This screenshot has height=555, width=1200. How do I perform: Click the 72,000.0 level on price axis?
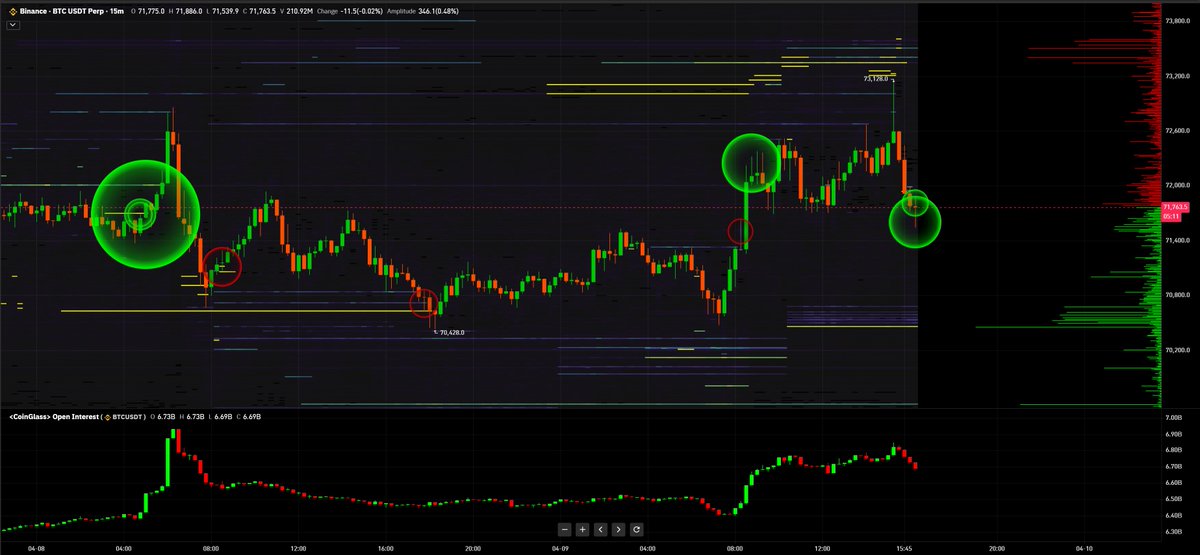(1176, 185)
